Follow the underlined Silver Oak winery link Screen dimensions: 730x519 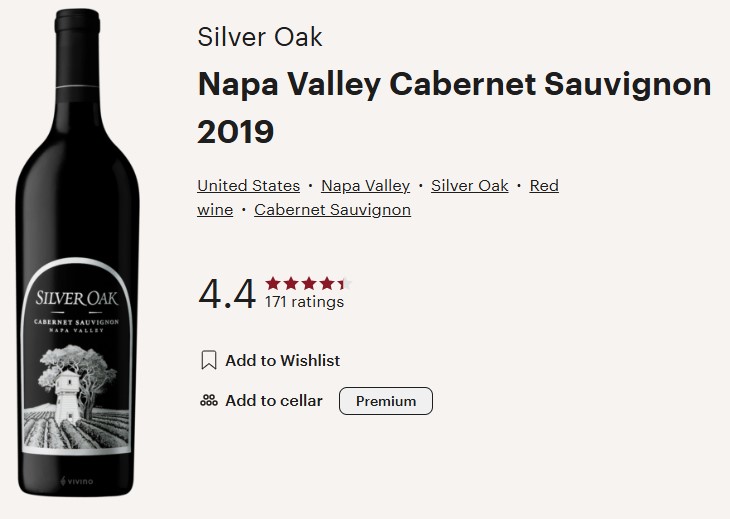click(x=469, y=186)
